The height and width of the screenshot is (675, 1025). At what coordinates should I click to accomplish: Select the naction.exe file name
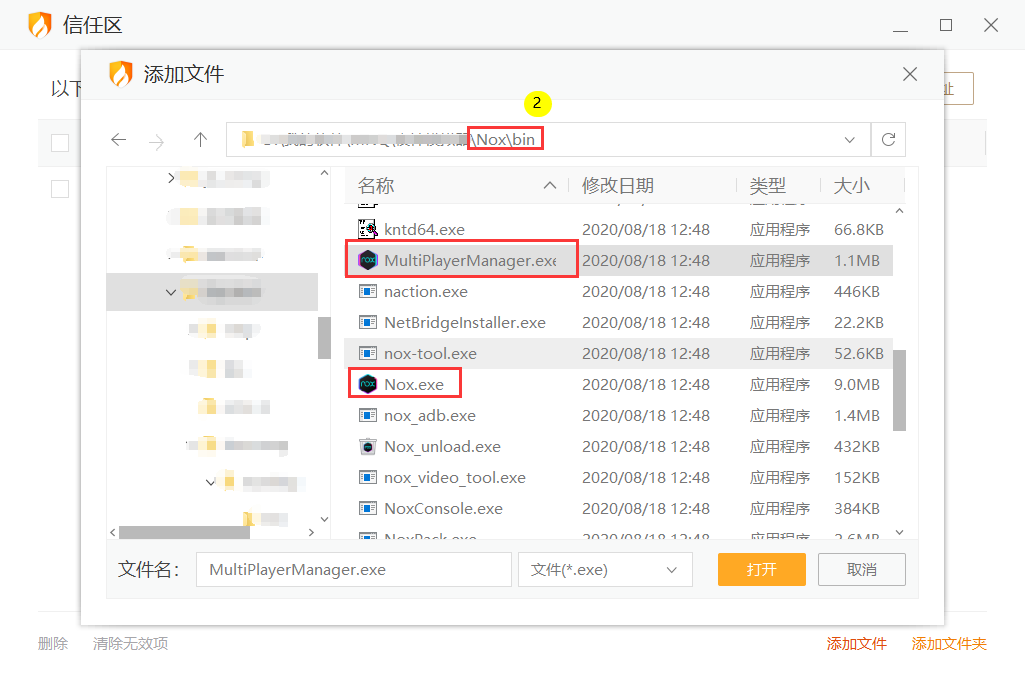426,291
